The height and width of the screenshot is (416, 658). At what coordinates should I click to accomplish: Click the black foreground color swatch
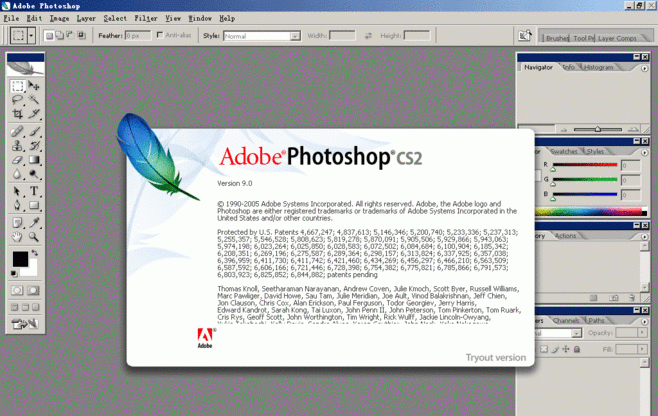[20, 259]
